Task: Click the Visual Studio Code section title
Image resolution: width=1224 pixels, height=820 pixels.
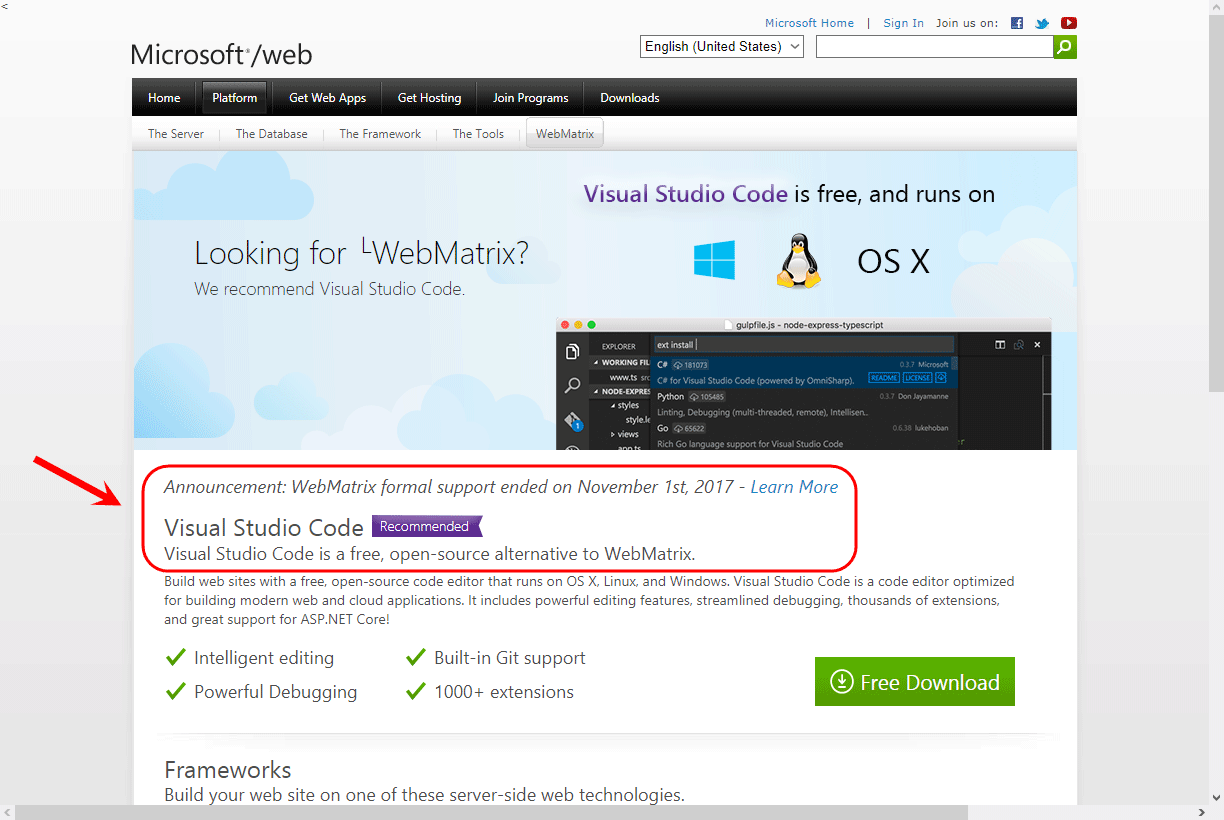Action: pyautogui.click(x=264, y=527)
